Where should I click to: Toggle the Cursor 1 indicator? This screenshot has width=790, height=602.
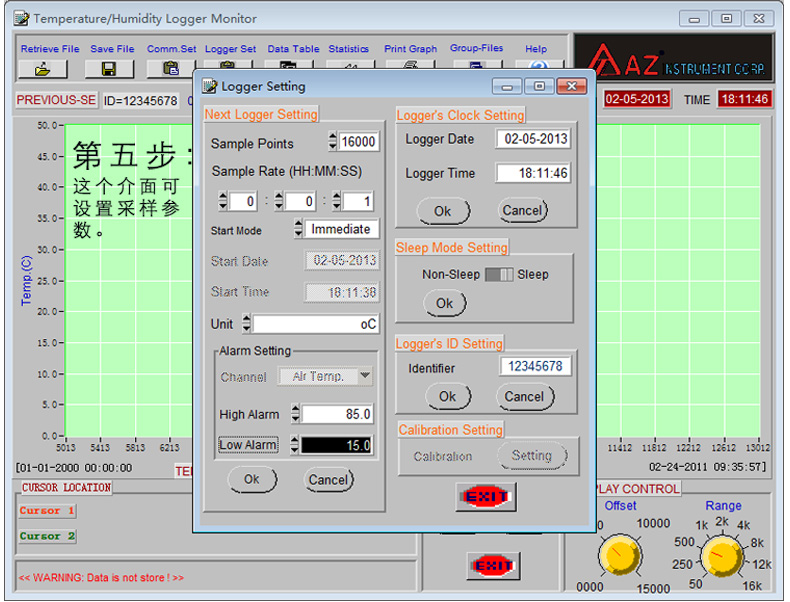click(x=47, y=511)
